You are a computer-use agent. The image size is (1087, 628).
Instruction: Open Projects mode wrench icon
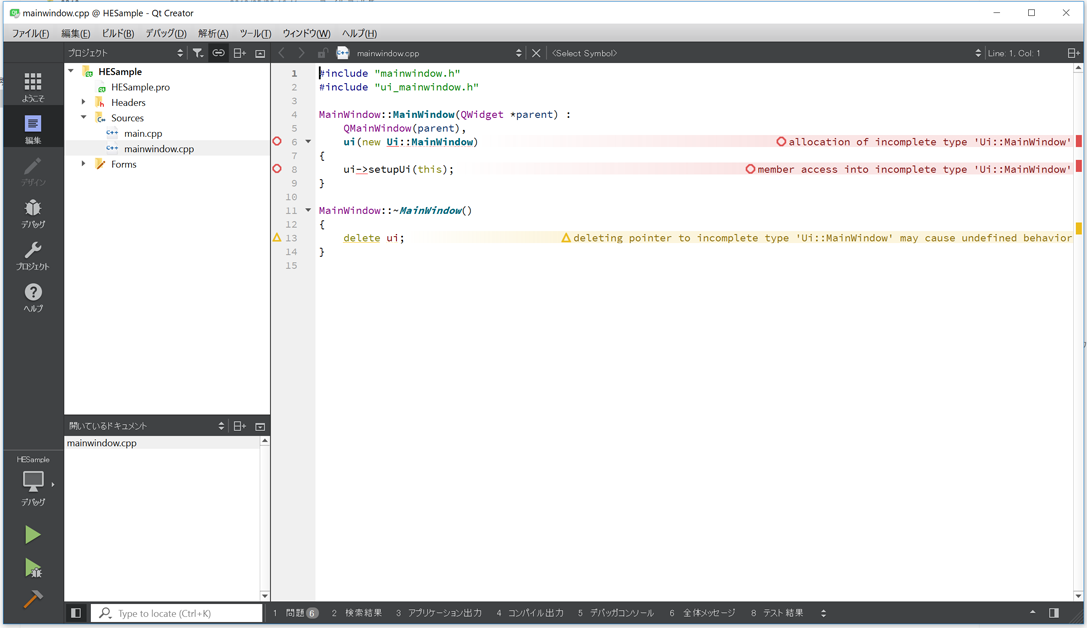point(33,255)
